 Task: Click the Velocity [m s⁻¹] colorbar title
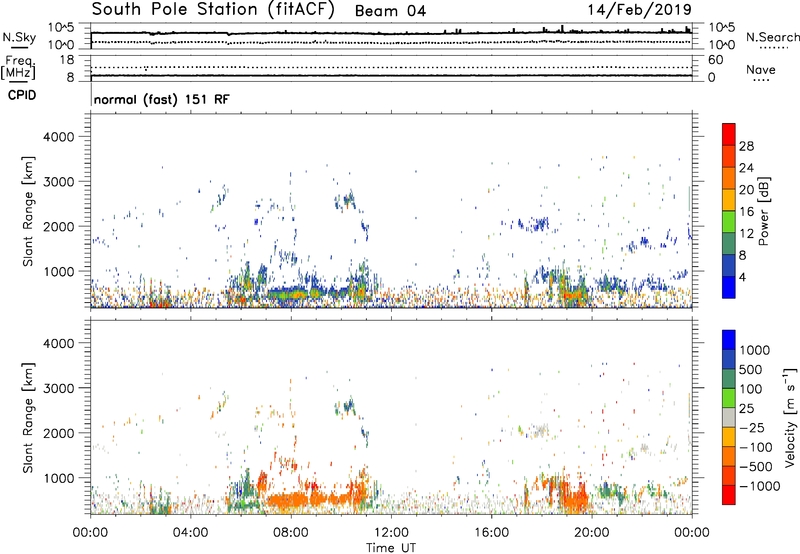pos(790,417)
